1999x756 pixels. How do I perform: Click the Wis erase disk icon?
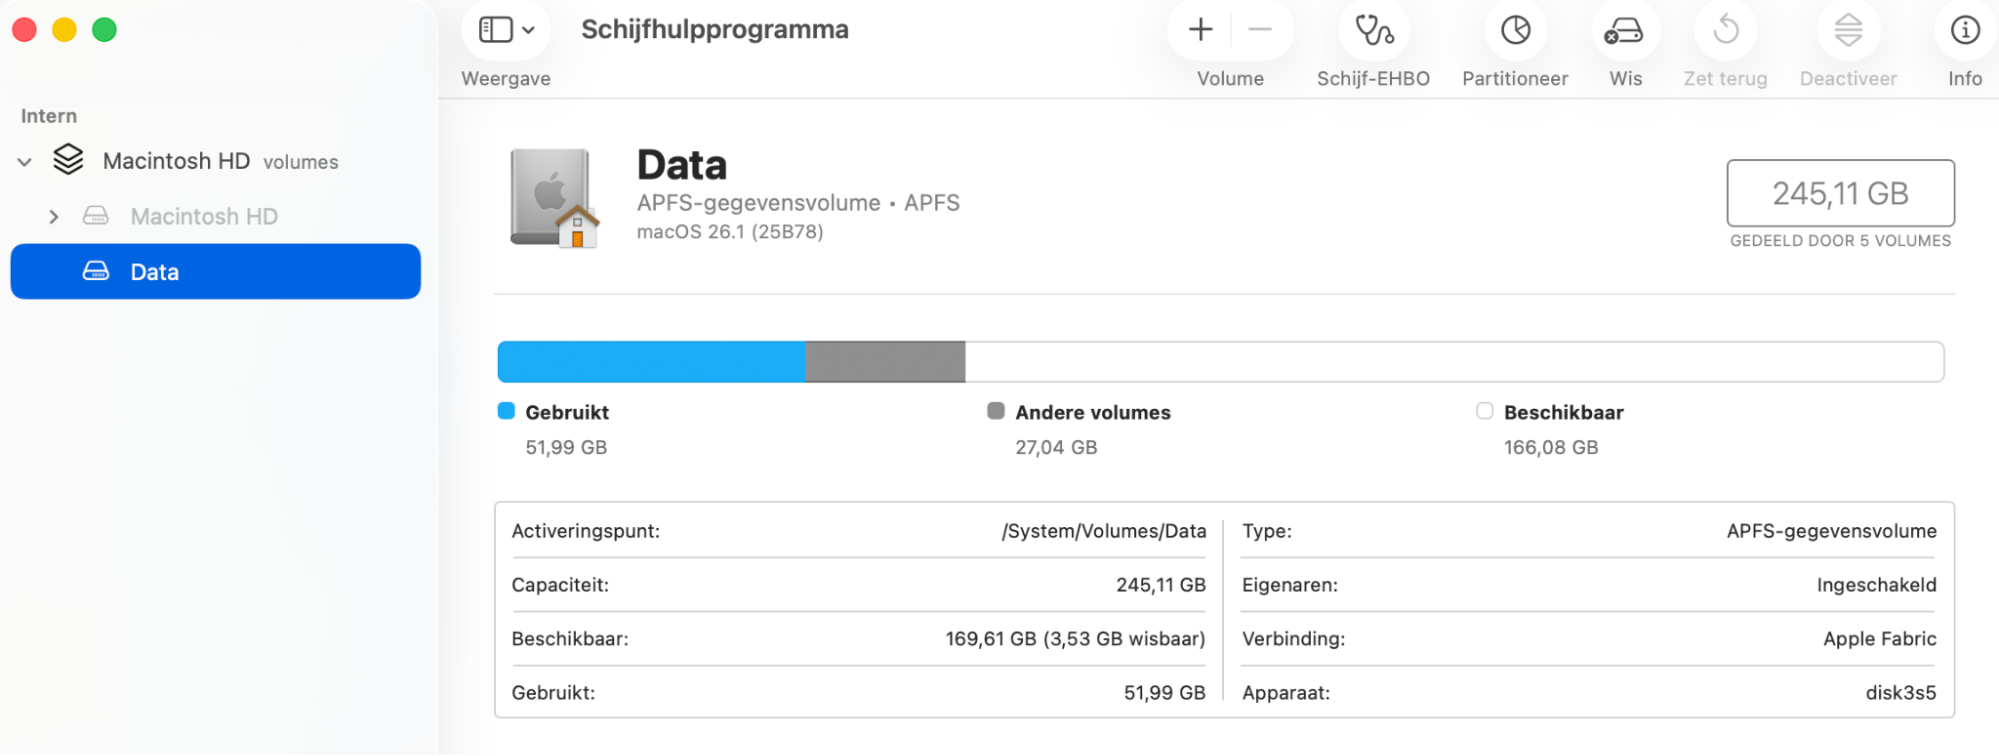pos(1625,31)
